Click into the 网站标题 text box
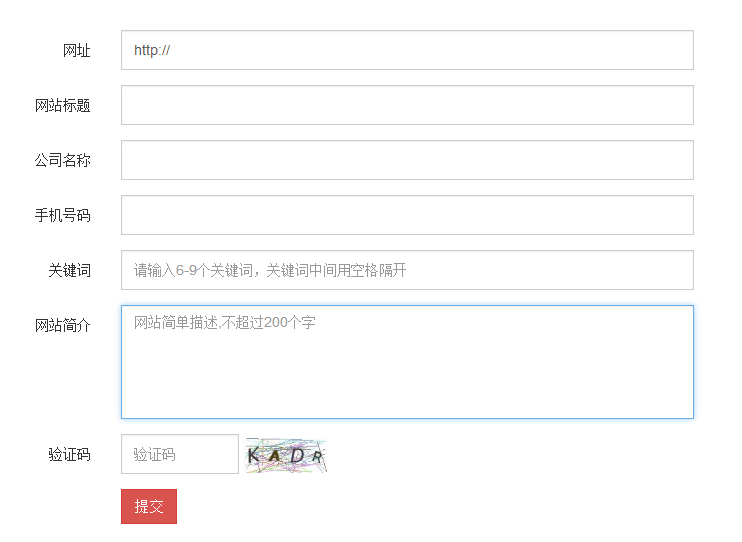 407,105
